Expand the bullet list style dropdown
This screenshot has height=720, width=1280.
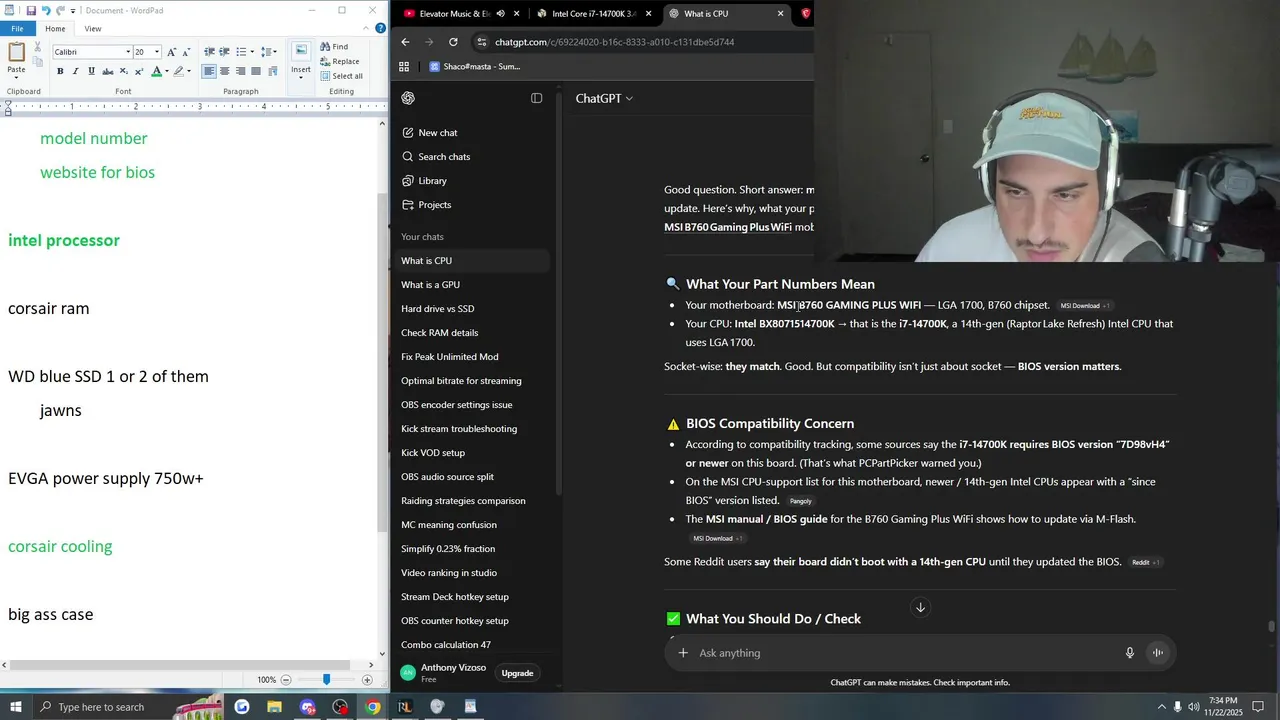252,52
